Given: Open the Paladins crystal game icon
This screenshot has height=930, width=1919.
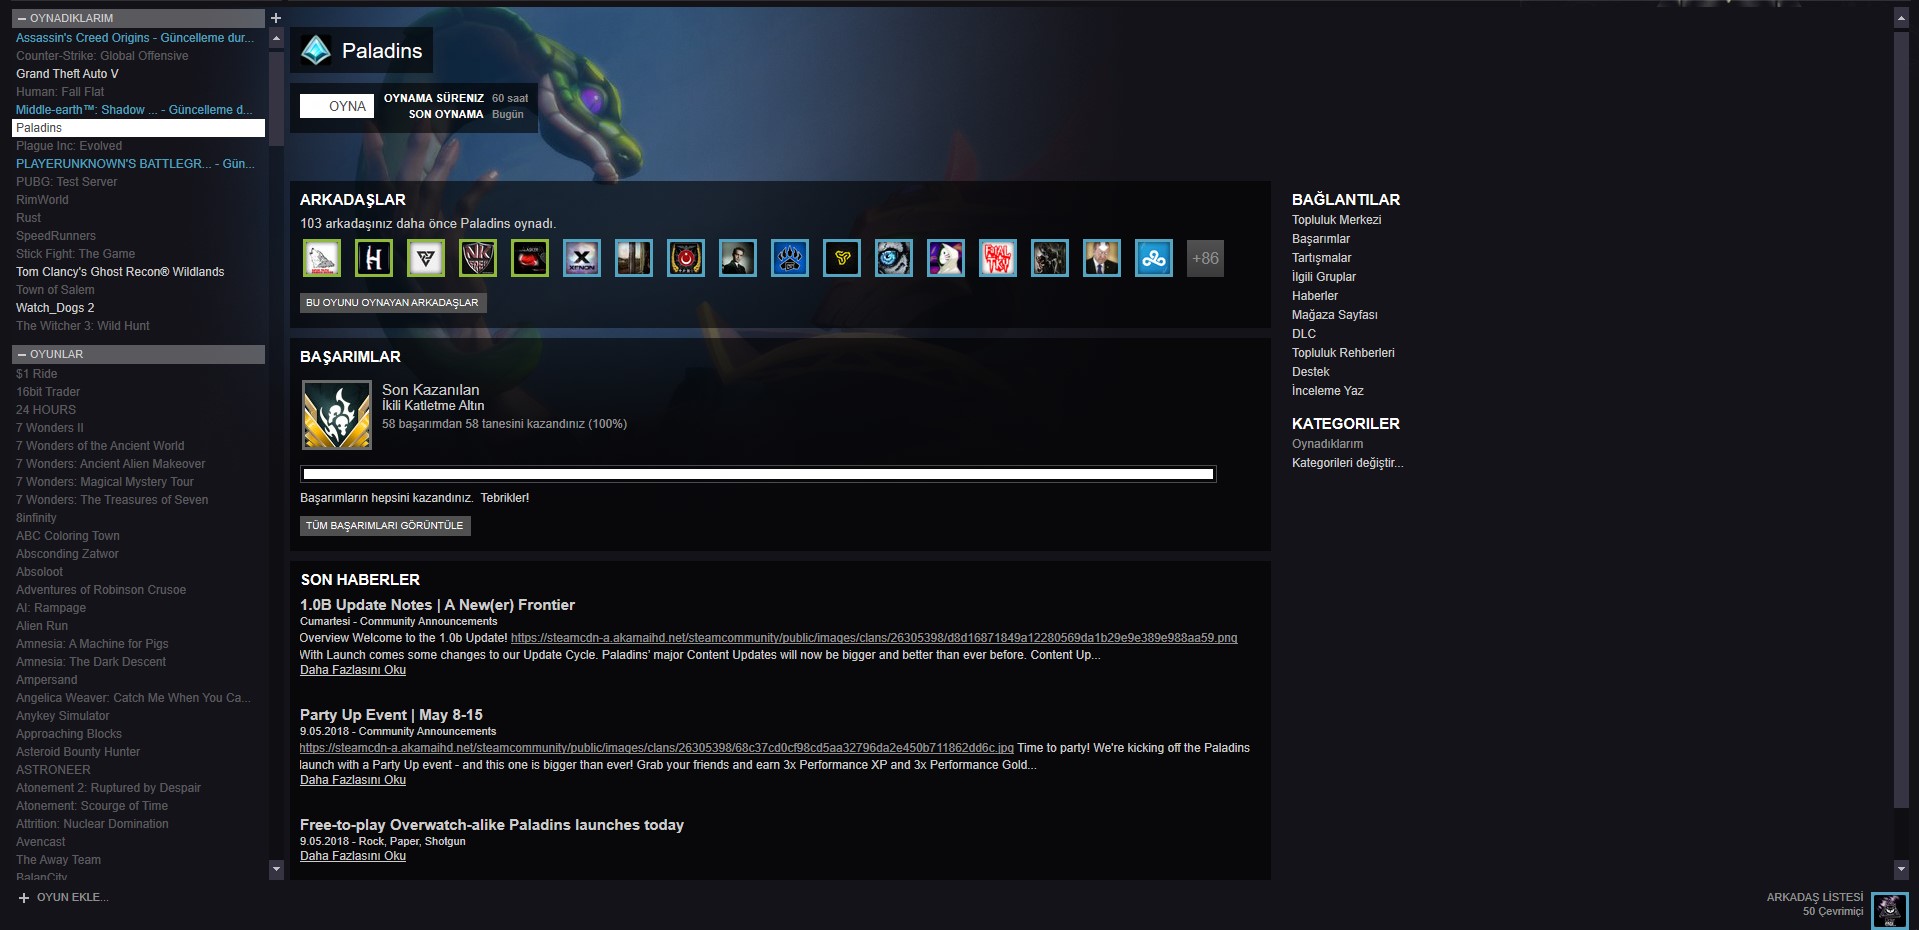Looking at the screenshot, I should pos(316,51).
